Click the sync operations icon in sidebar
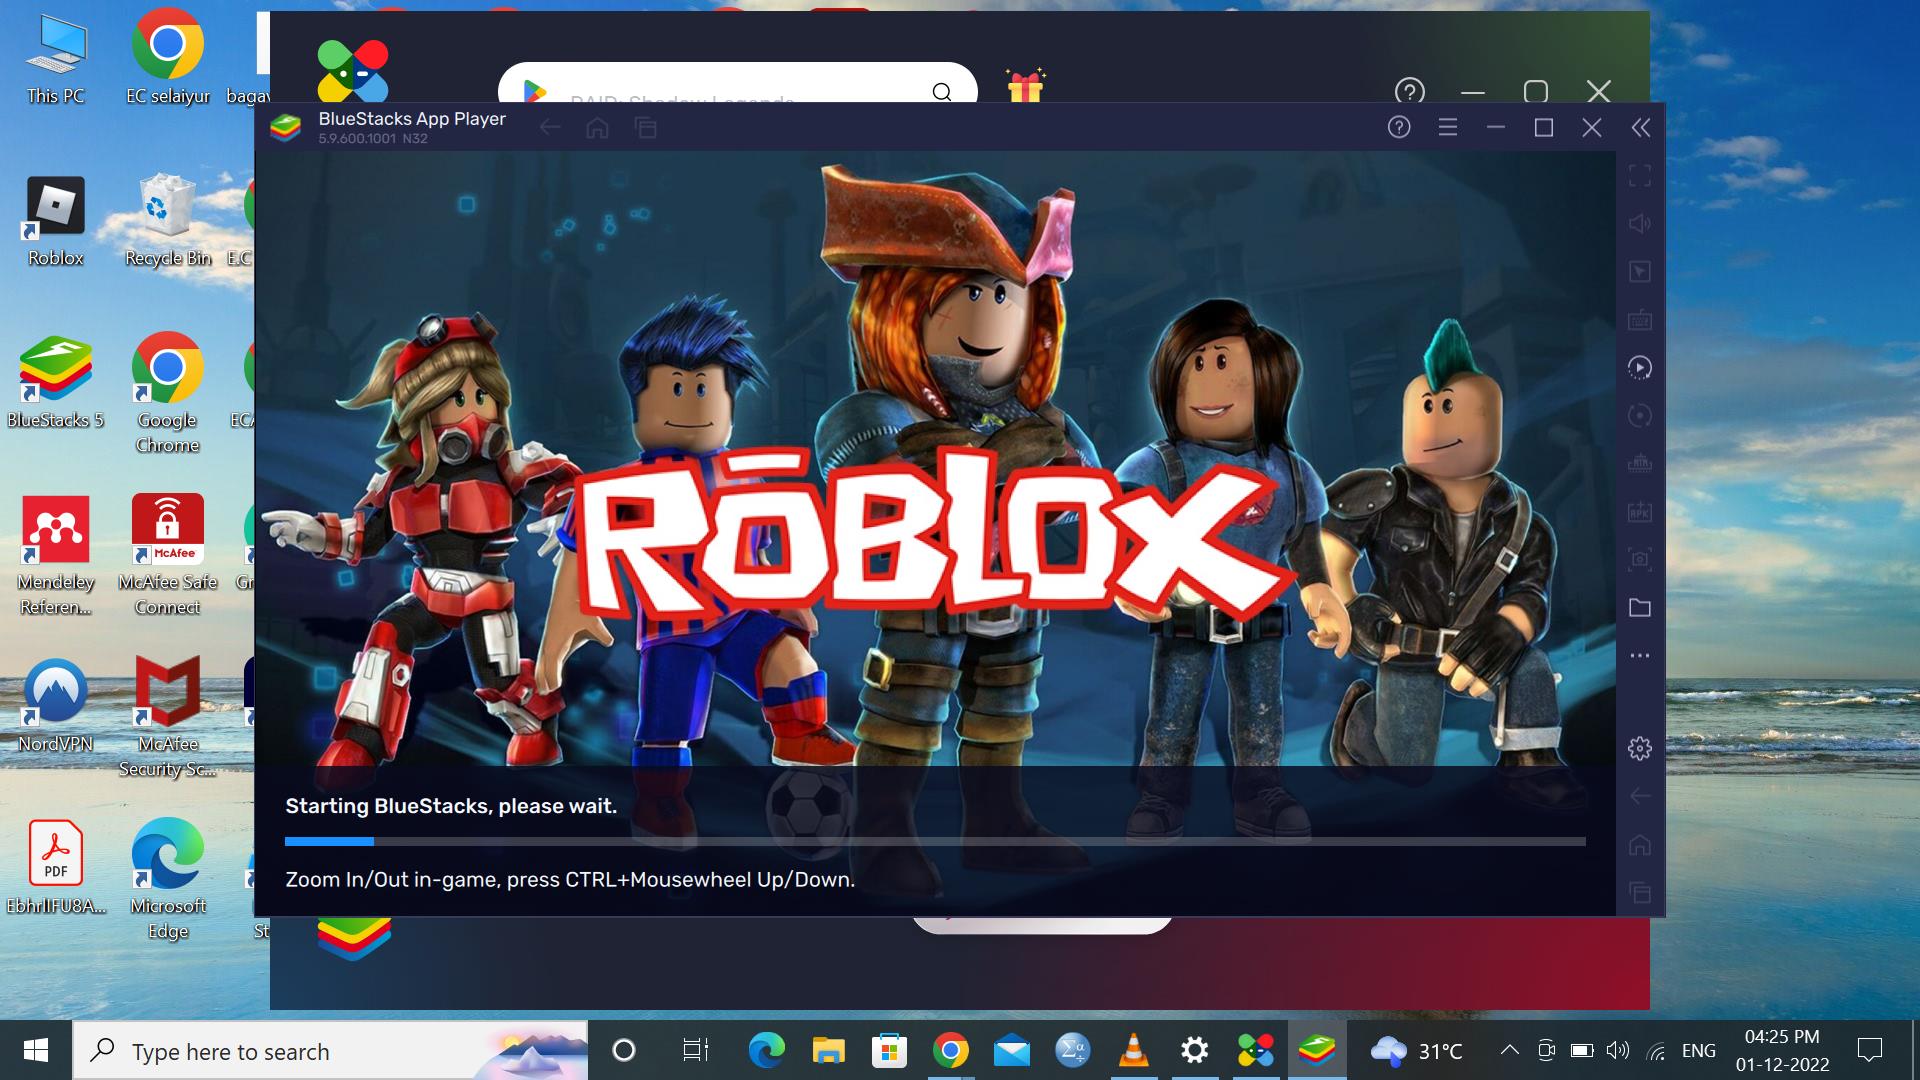Viewport: 1920px width, 1080px height. point(1640,415)
